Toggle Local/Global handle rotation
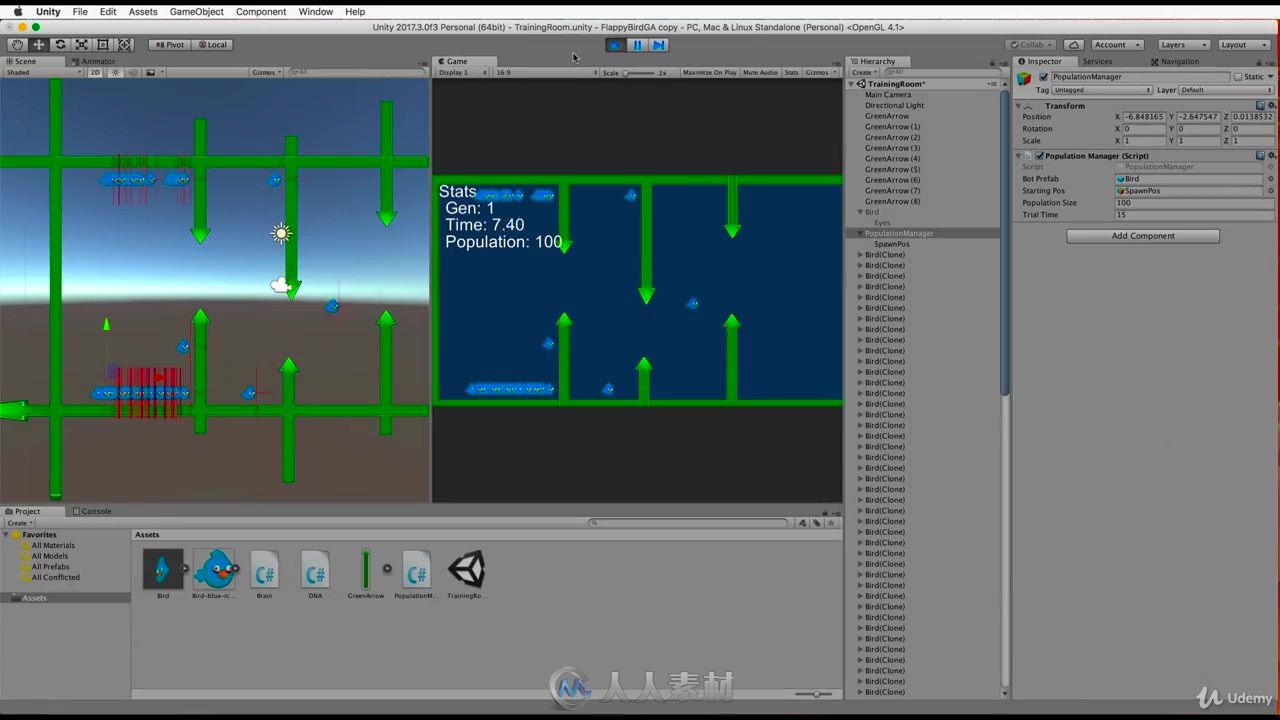Image resolution: width=1280 pixels, height=720 pixels. [x=212, y=45]
